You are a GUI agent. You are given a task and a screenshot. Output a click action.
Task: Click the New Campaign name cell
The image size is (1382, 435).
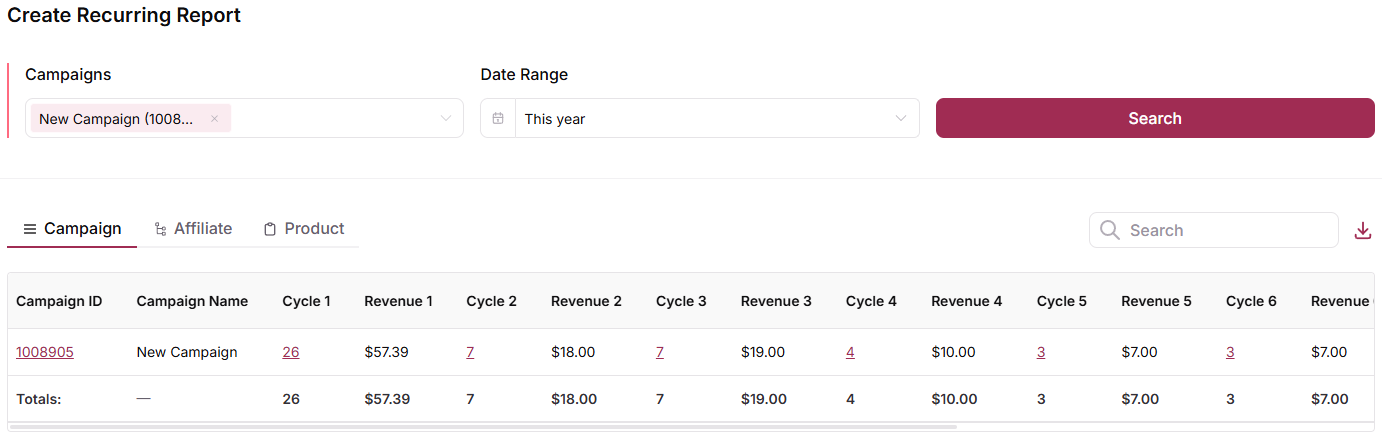tap(187, 352)
